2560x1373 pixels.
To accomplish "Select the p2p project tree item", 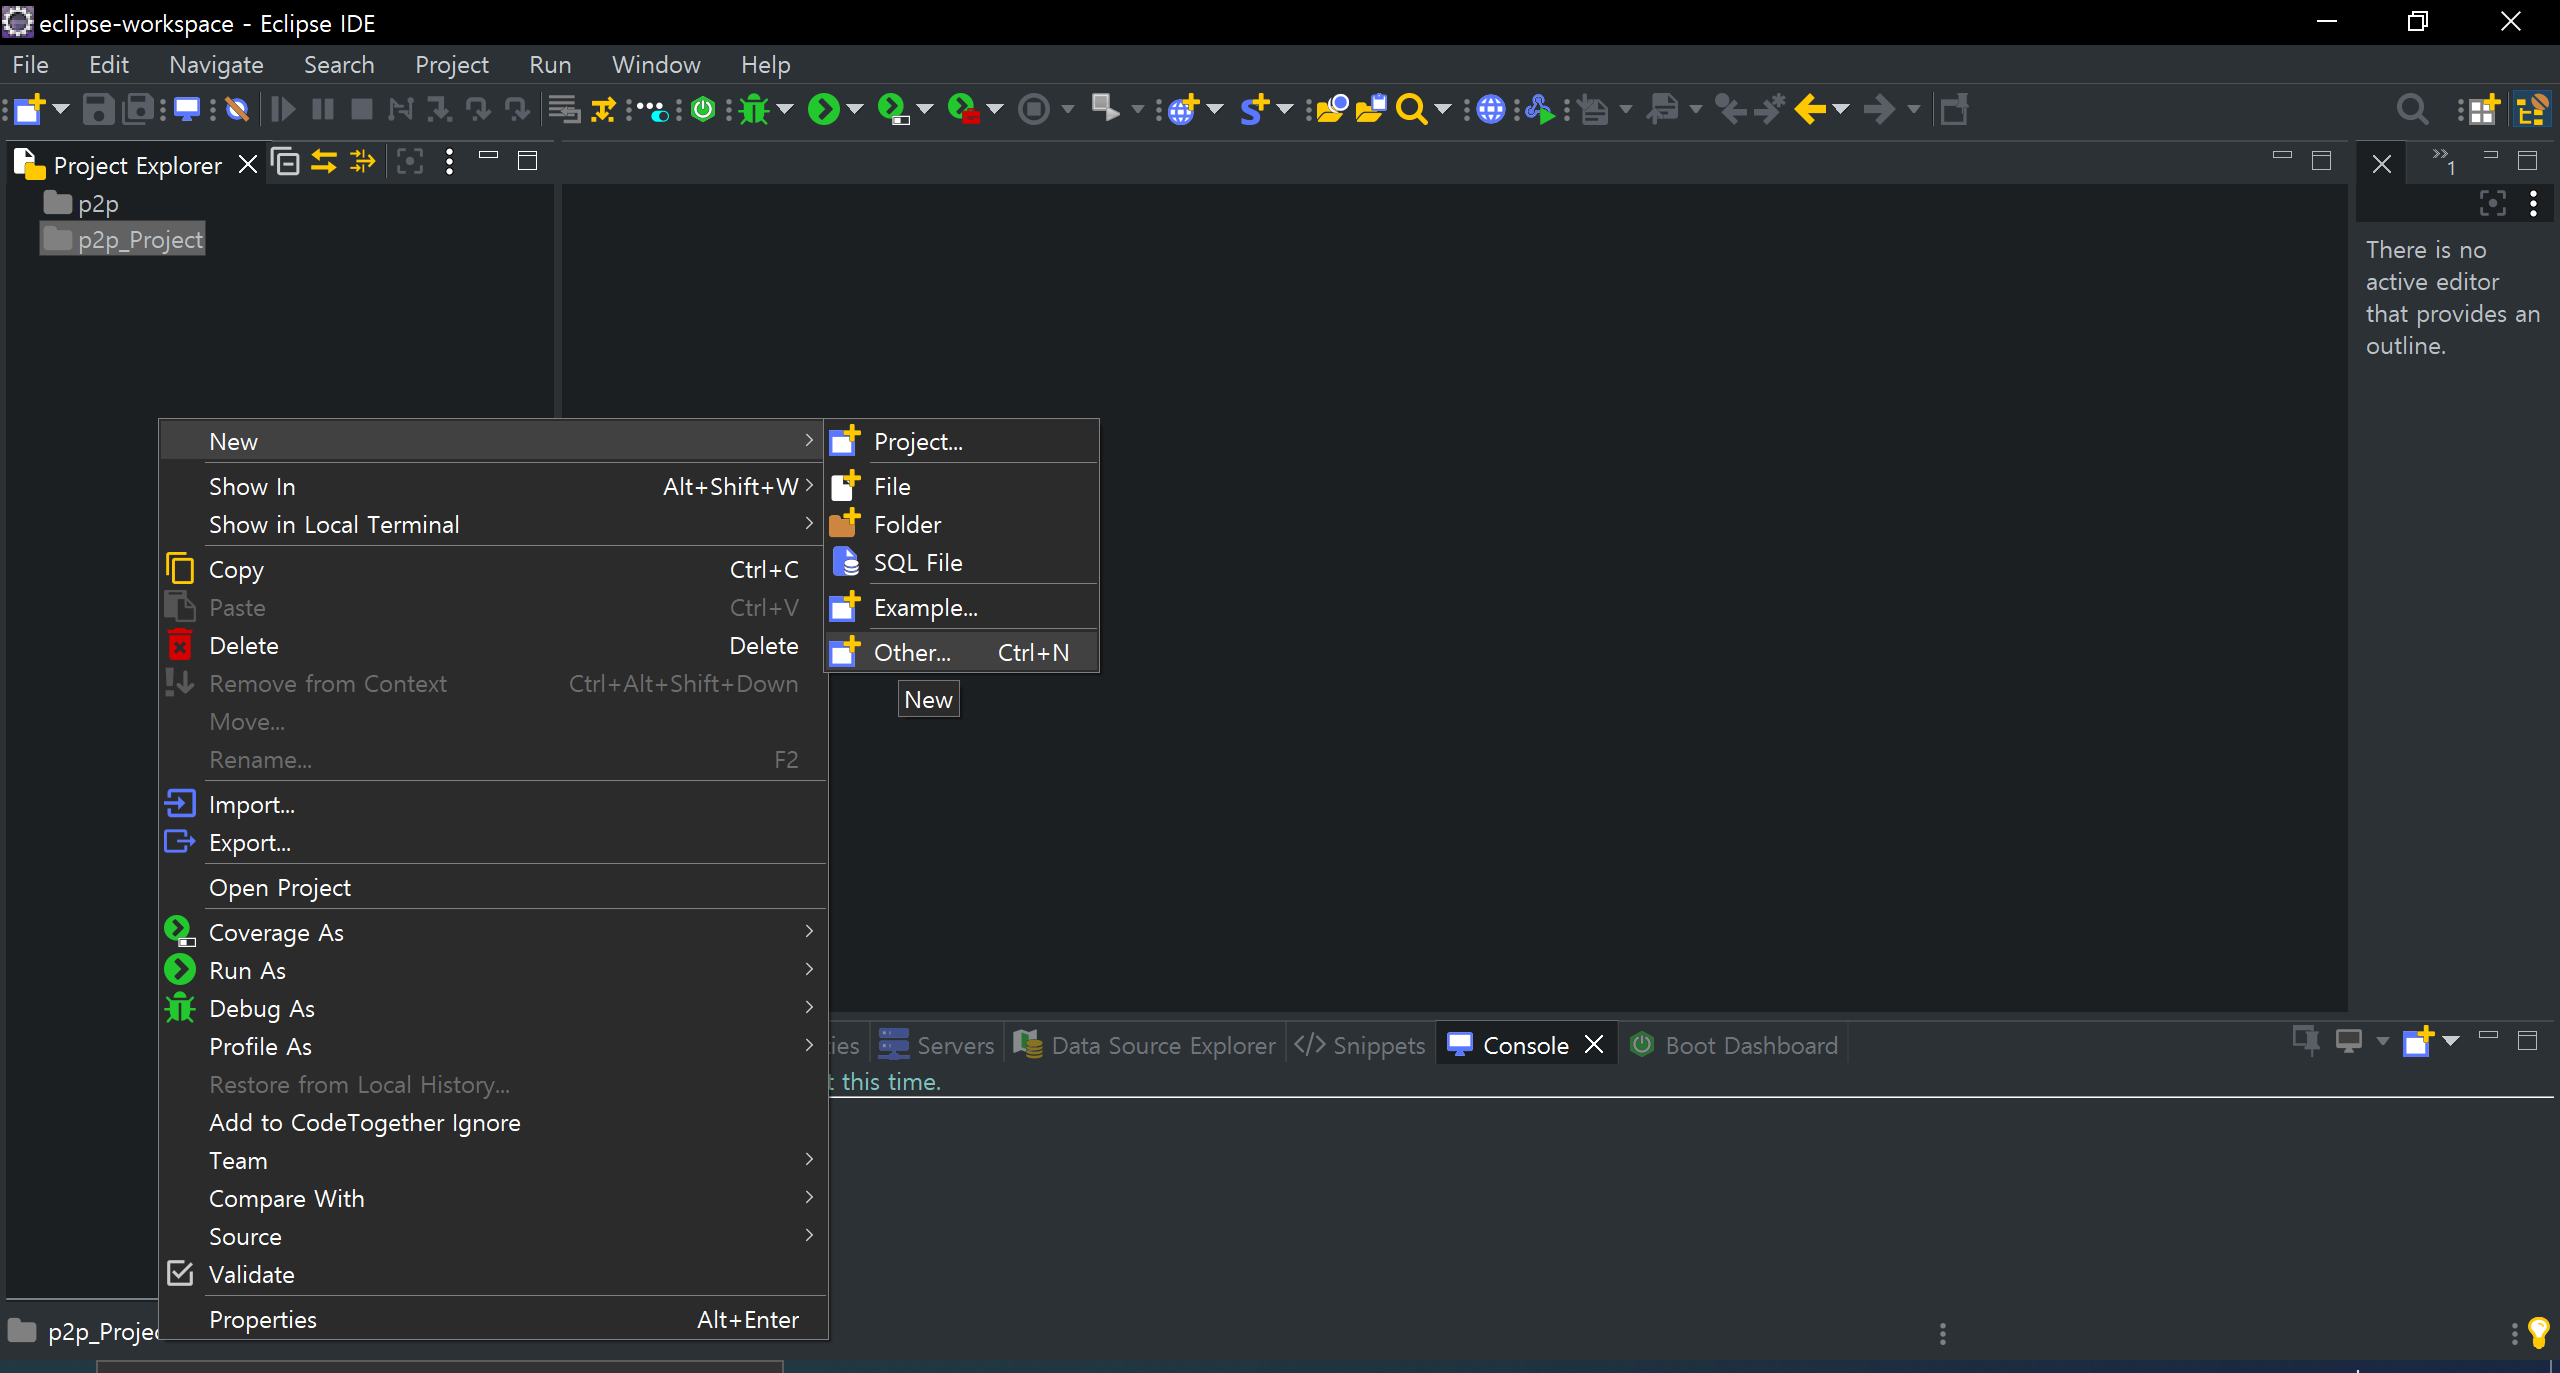I will tap(98, 203).
